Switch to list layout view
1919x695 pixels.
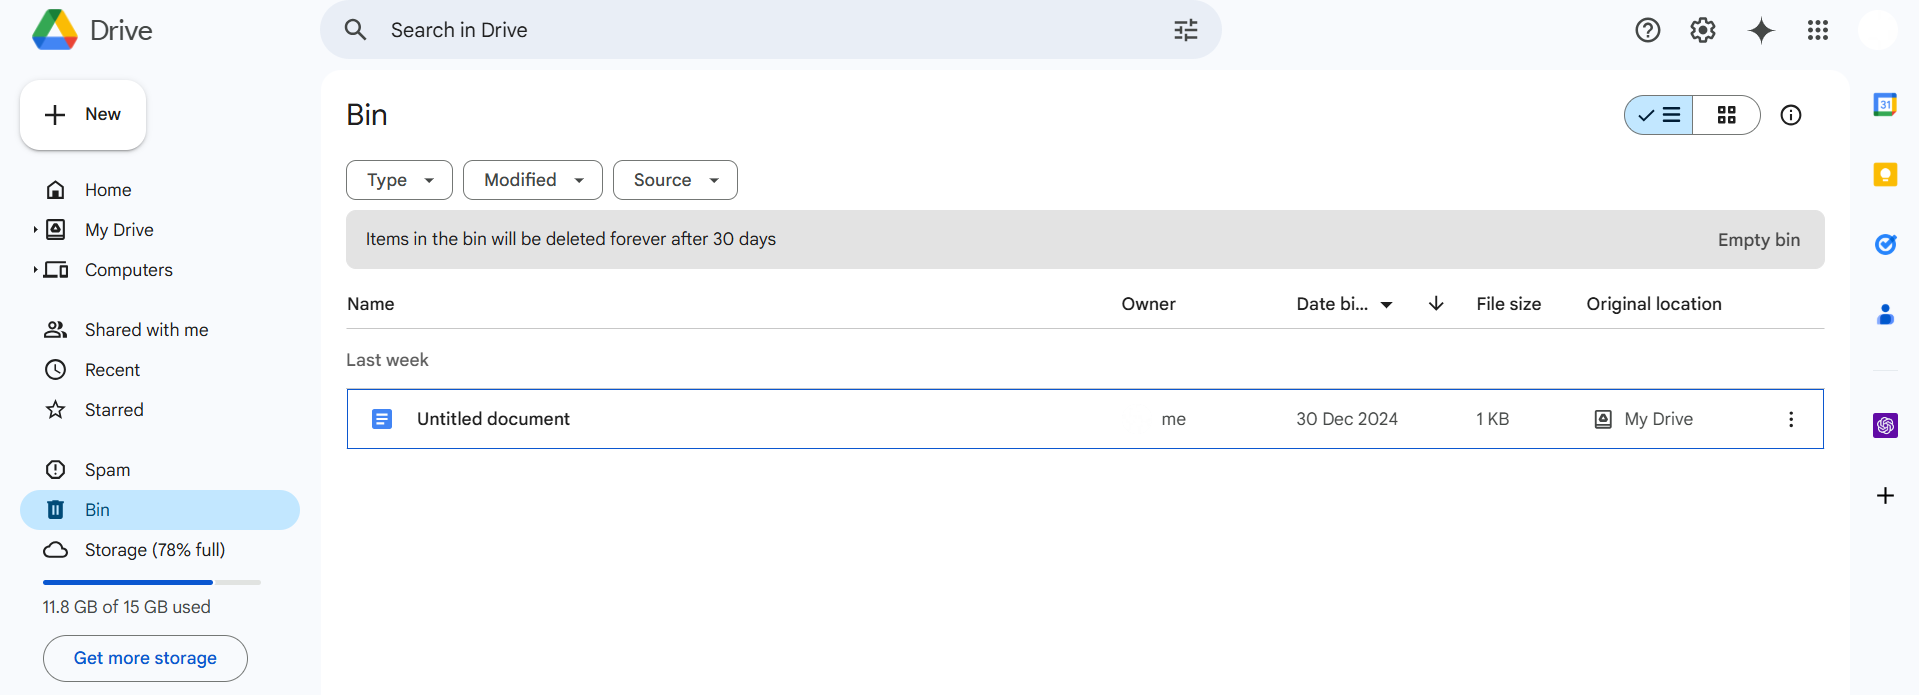1659,115
